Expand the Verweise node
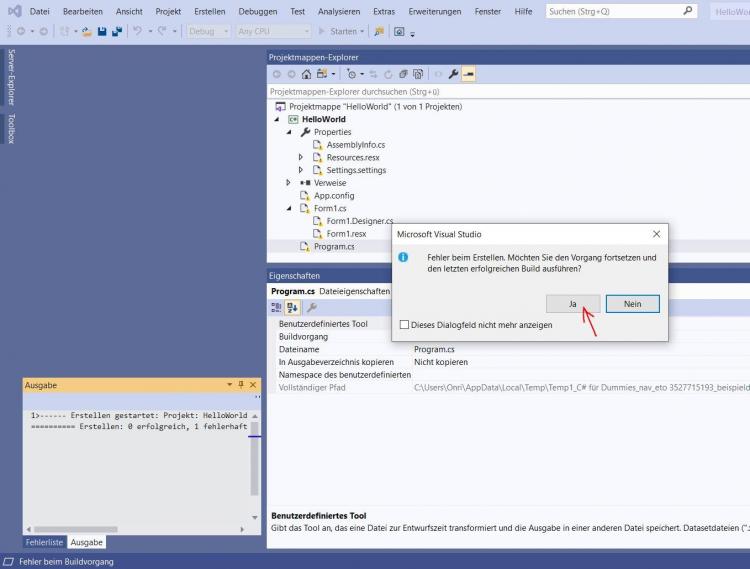 288,183
